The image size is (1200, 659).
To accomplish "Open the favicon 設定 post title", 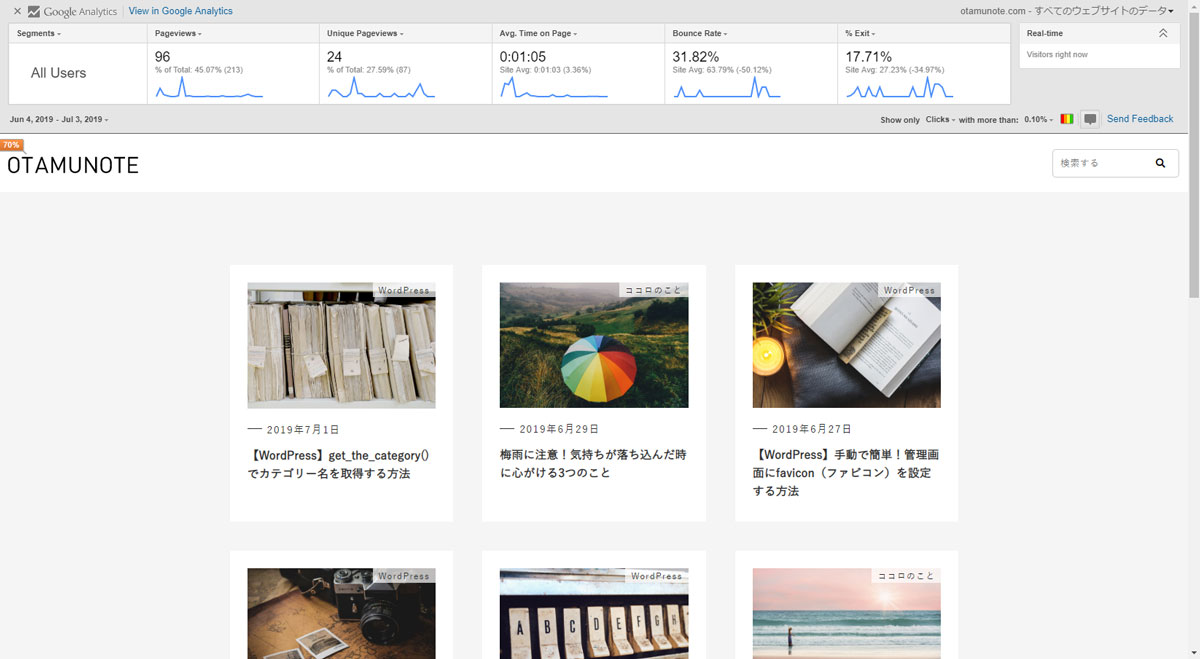I will 846,473.
